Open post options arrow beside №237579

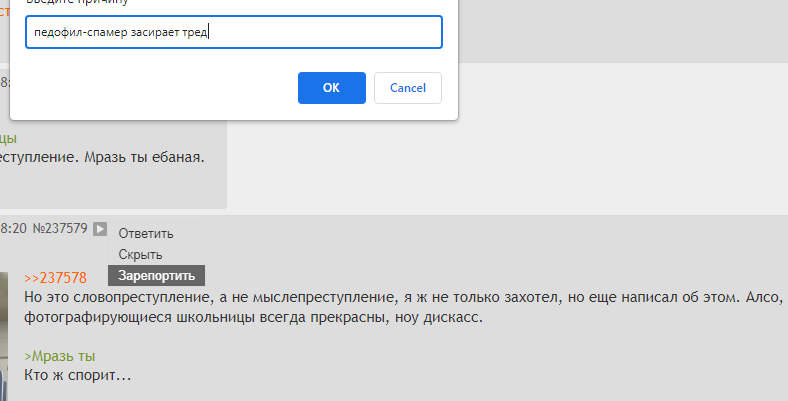pos(99,229)
